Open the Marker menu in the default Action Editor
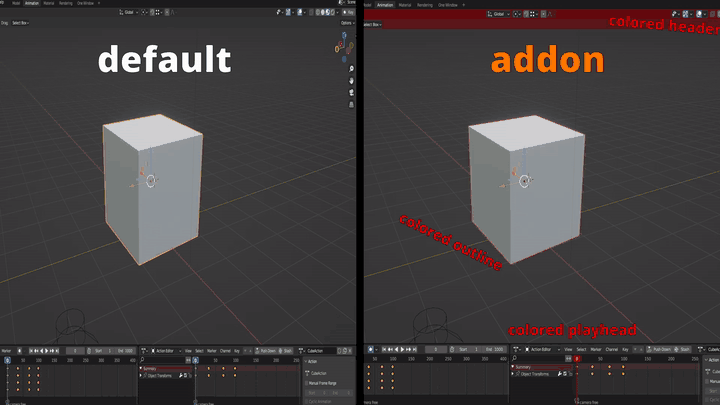This screenshot has width=720, height=405. (213, 350)
